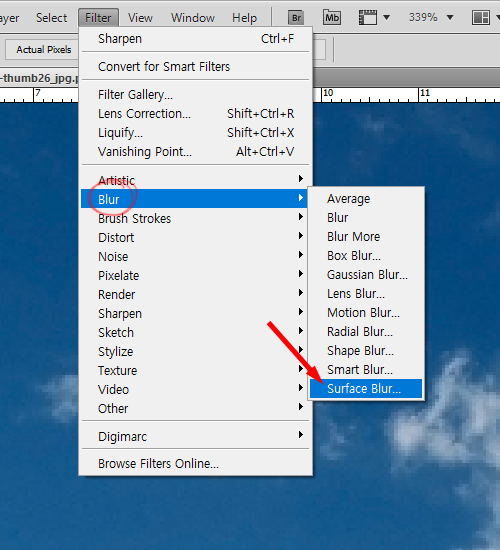Open the 339% zoom level dropdown
500x550 pixels.
(450, 17)
